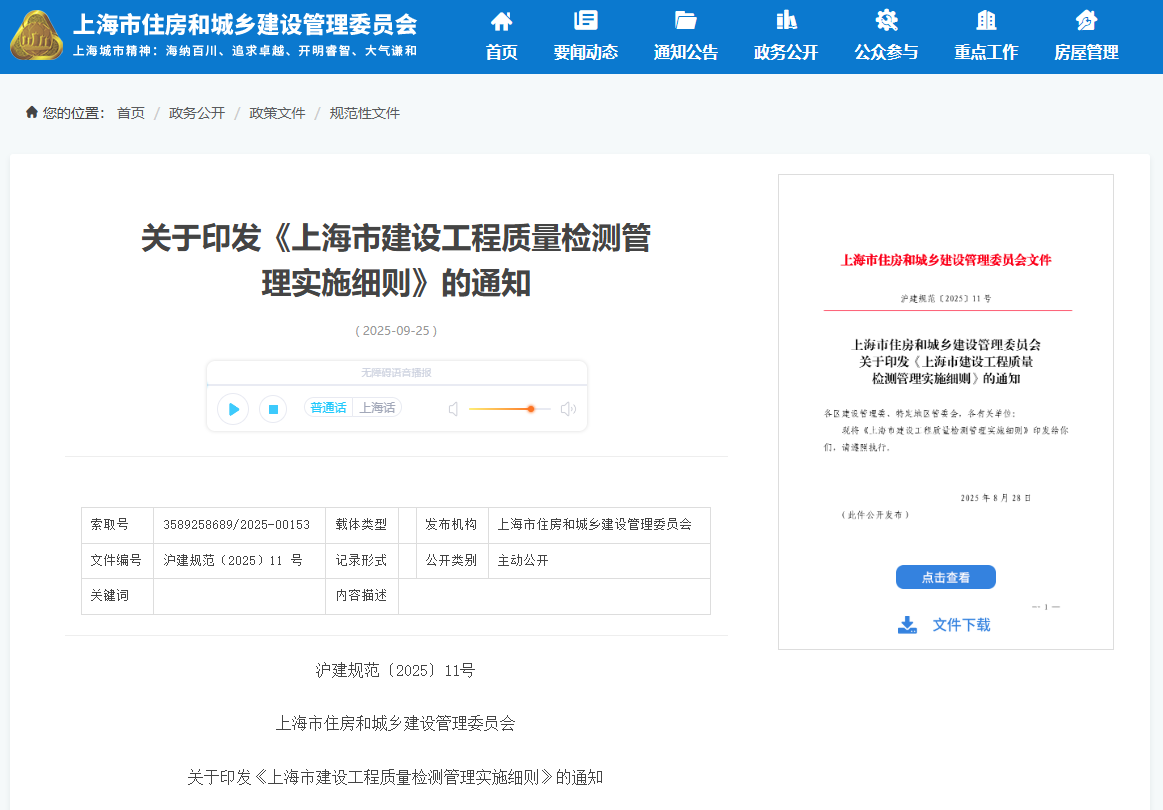Select the building icon above 重点工作
This screenshot has width=1163, height=810.
tap(986, 21)
